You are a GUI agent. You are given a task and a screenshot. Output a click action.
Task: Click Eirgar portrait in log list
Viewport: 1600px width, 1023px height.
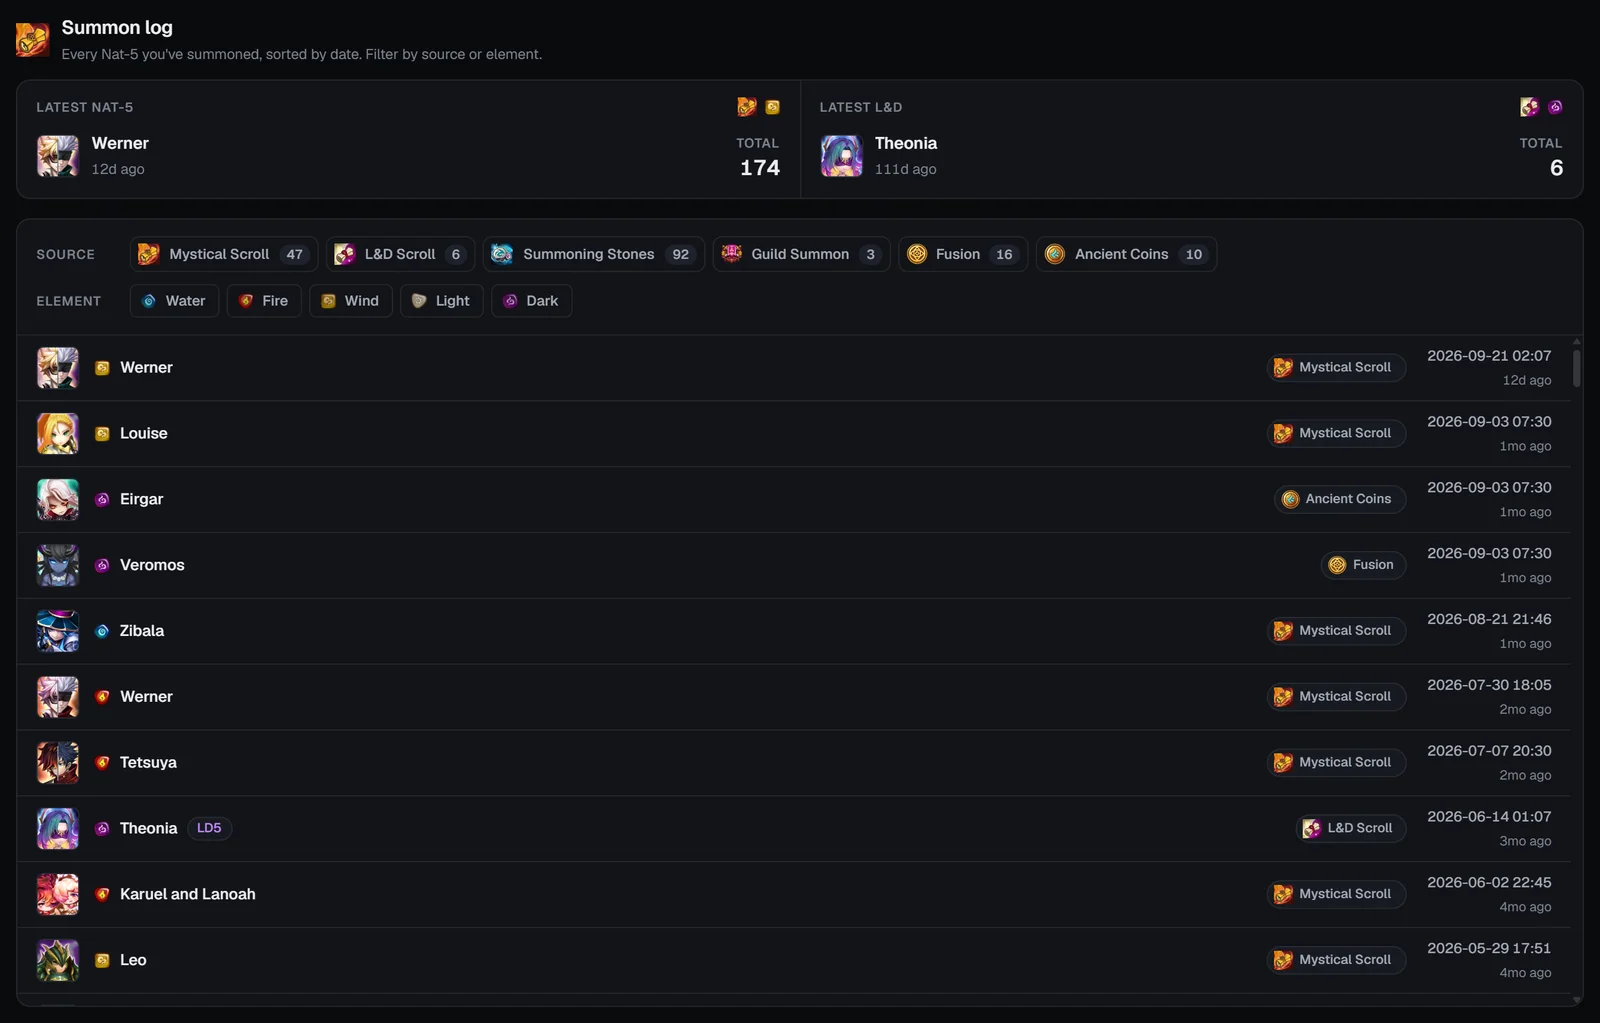[58, 499]
